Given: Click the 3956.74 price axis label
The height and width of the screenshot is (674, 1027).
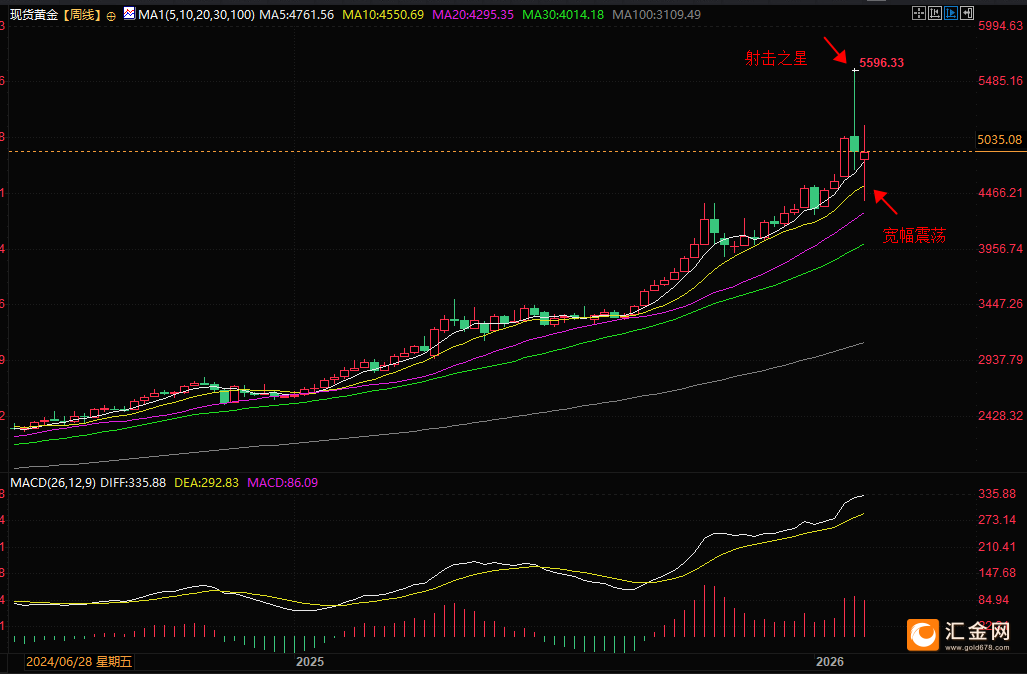Looking at the screenshot, I should pyautogui.click(x=1000, y=249).
